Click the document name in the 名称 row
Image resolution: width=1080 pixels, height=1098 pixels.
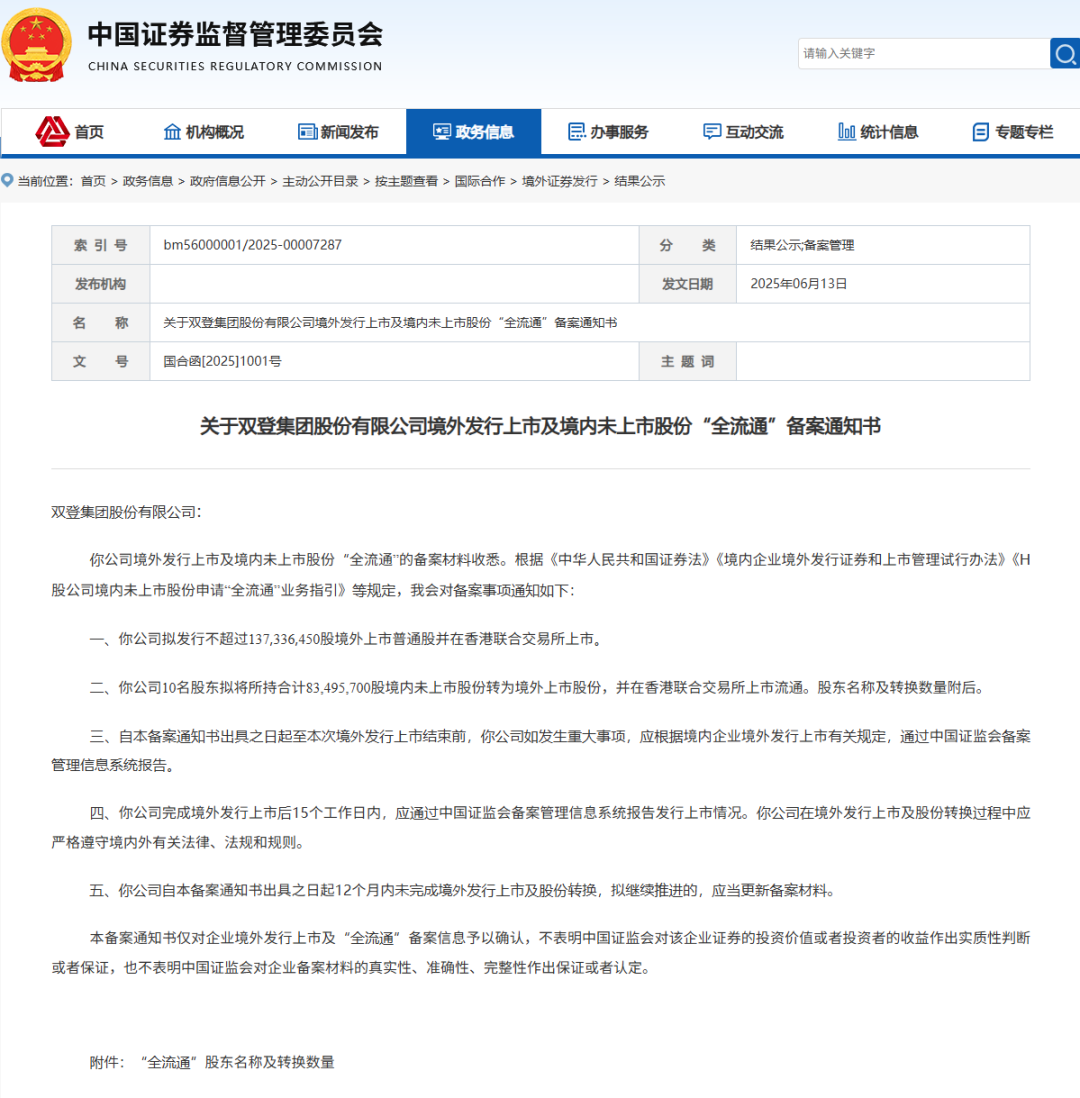390,323
